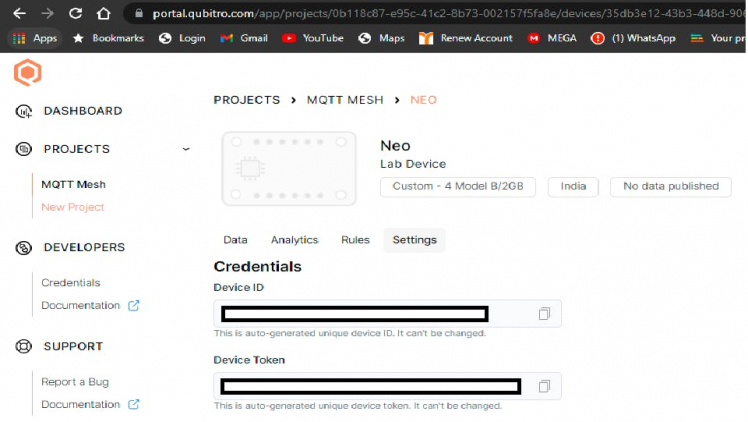Create a New Project from sidebar
This screenshot has width=748, height=422.
coord(73,207)
